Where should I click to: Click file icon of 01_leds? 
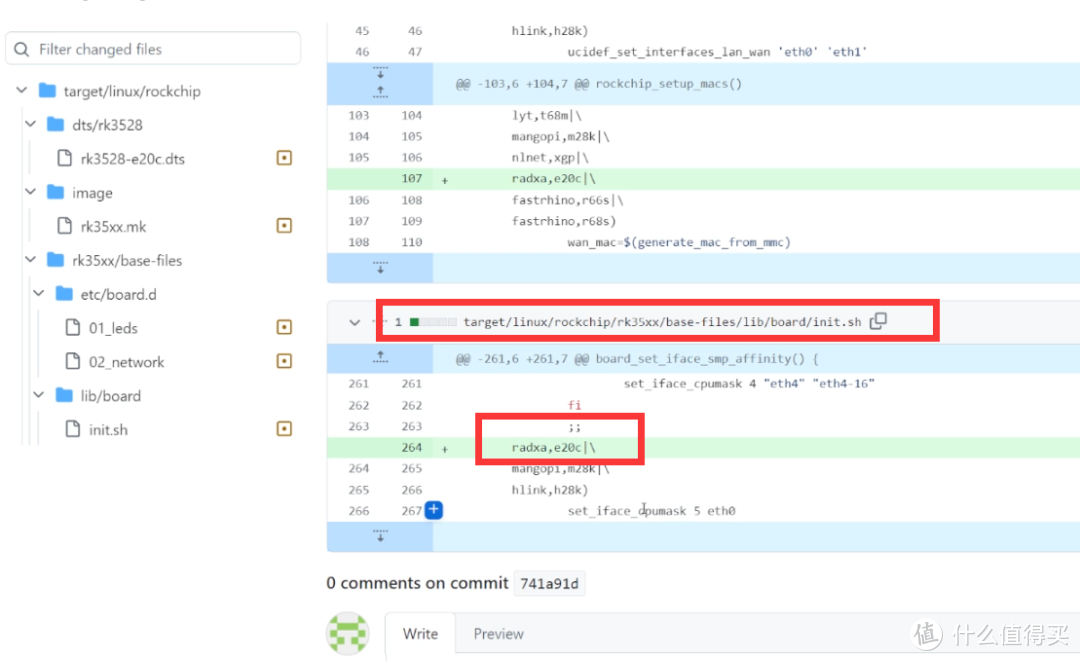[73, 327]
